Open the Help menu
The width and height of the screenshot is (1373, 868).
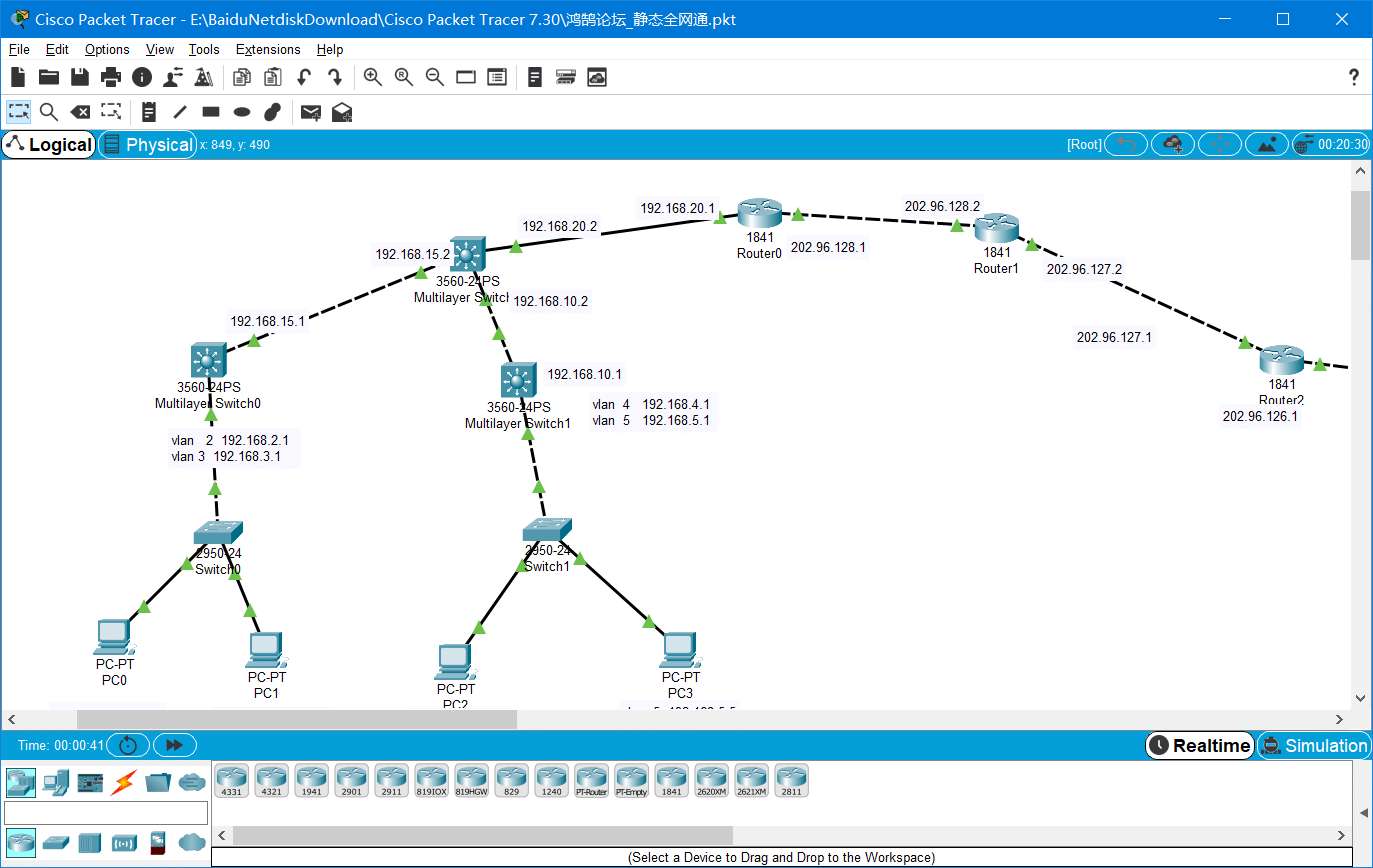(x=330, y=49)
